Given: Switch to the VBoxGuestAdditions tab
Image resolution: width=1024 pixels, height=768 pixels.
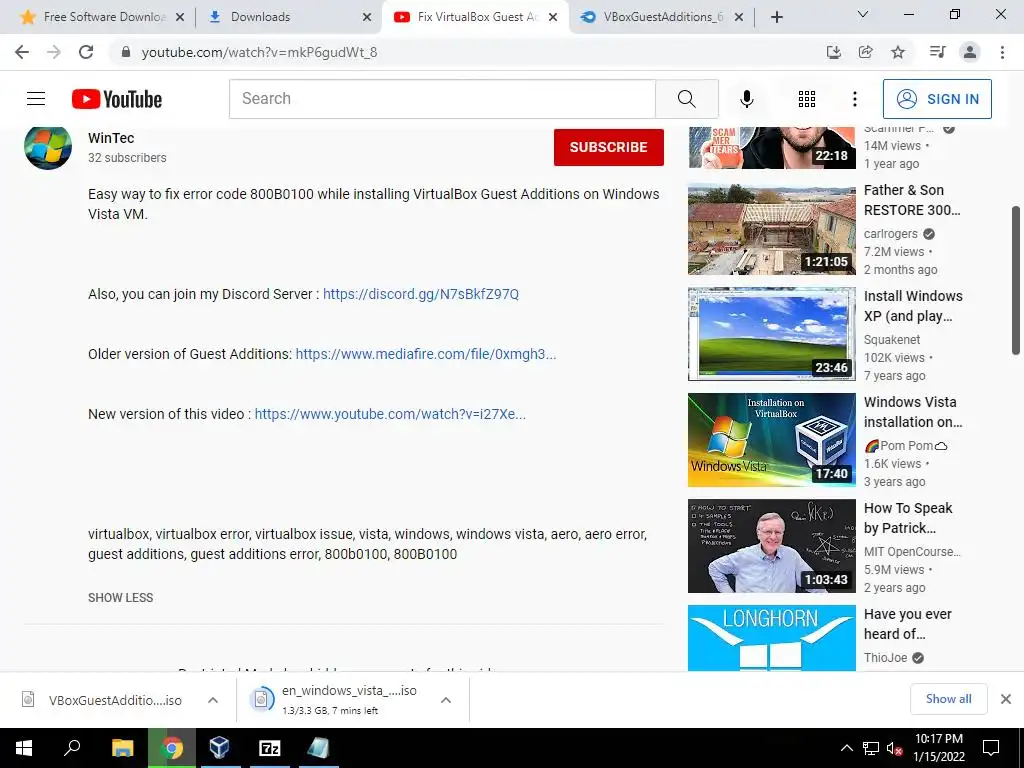Looking at the screenshot, I should pos(662,17).
